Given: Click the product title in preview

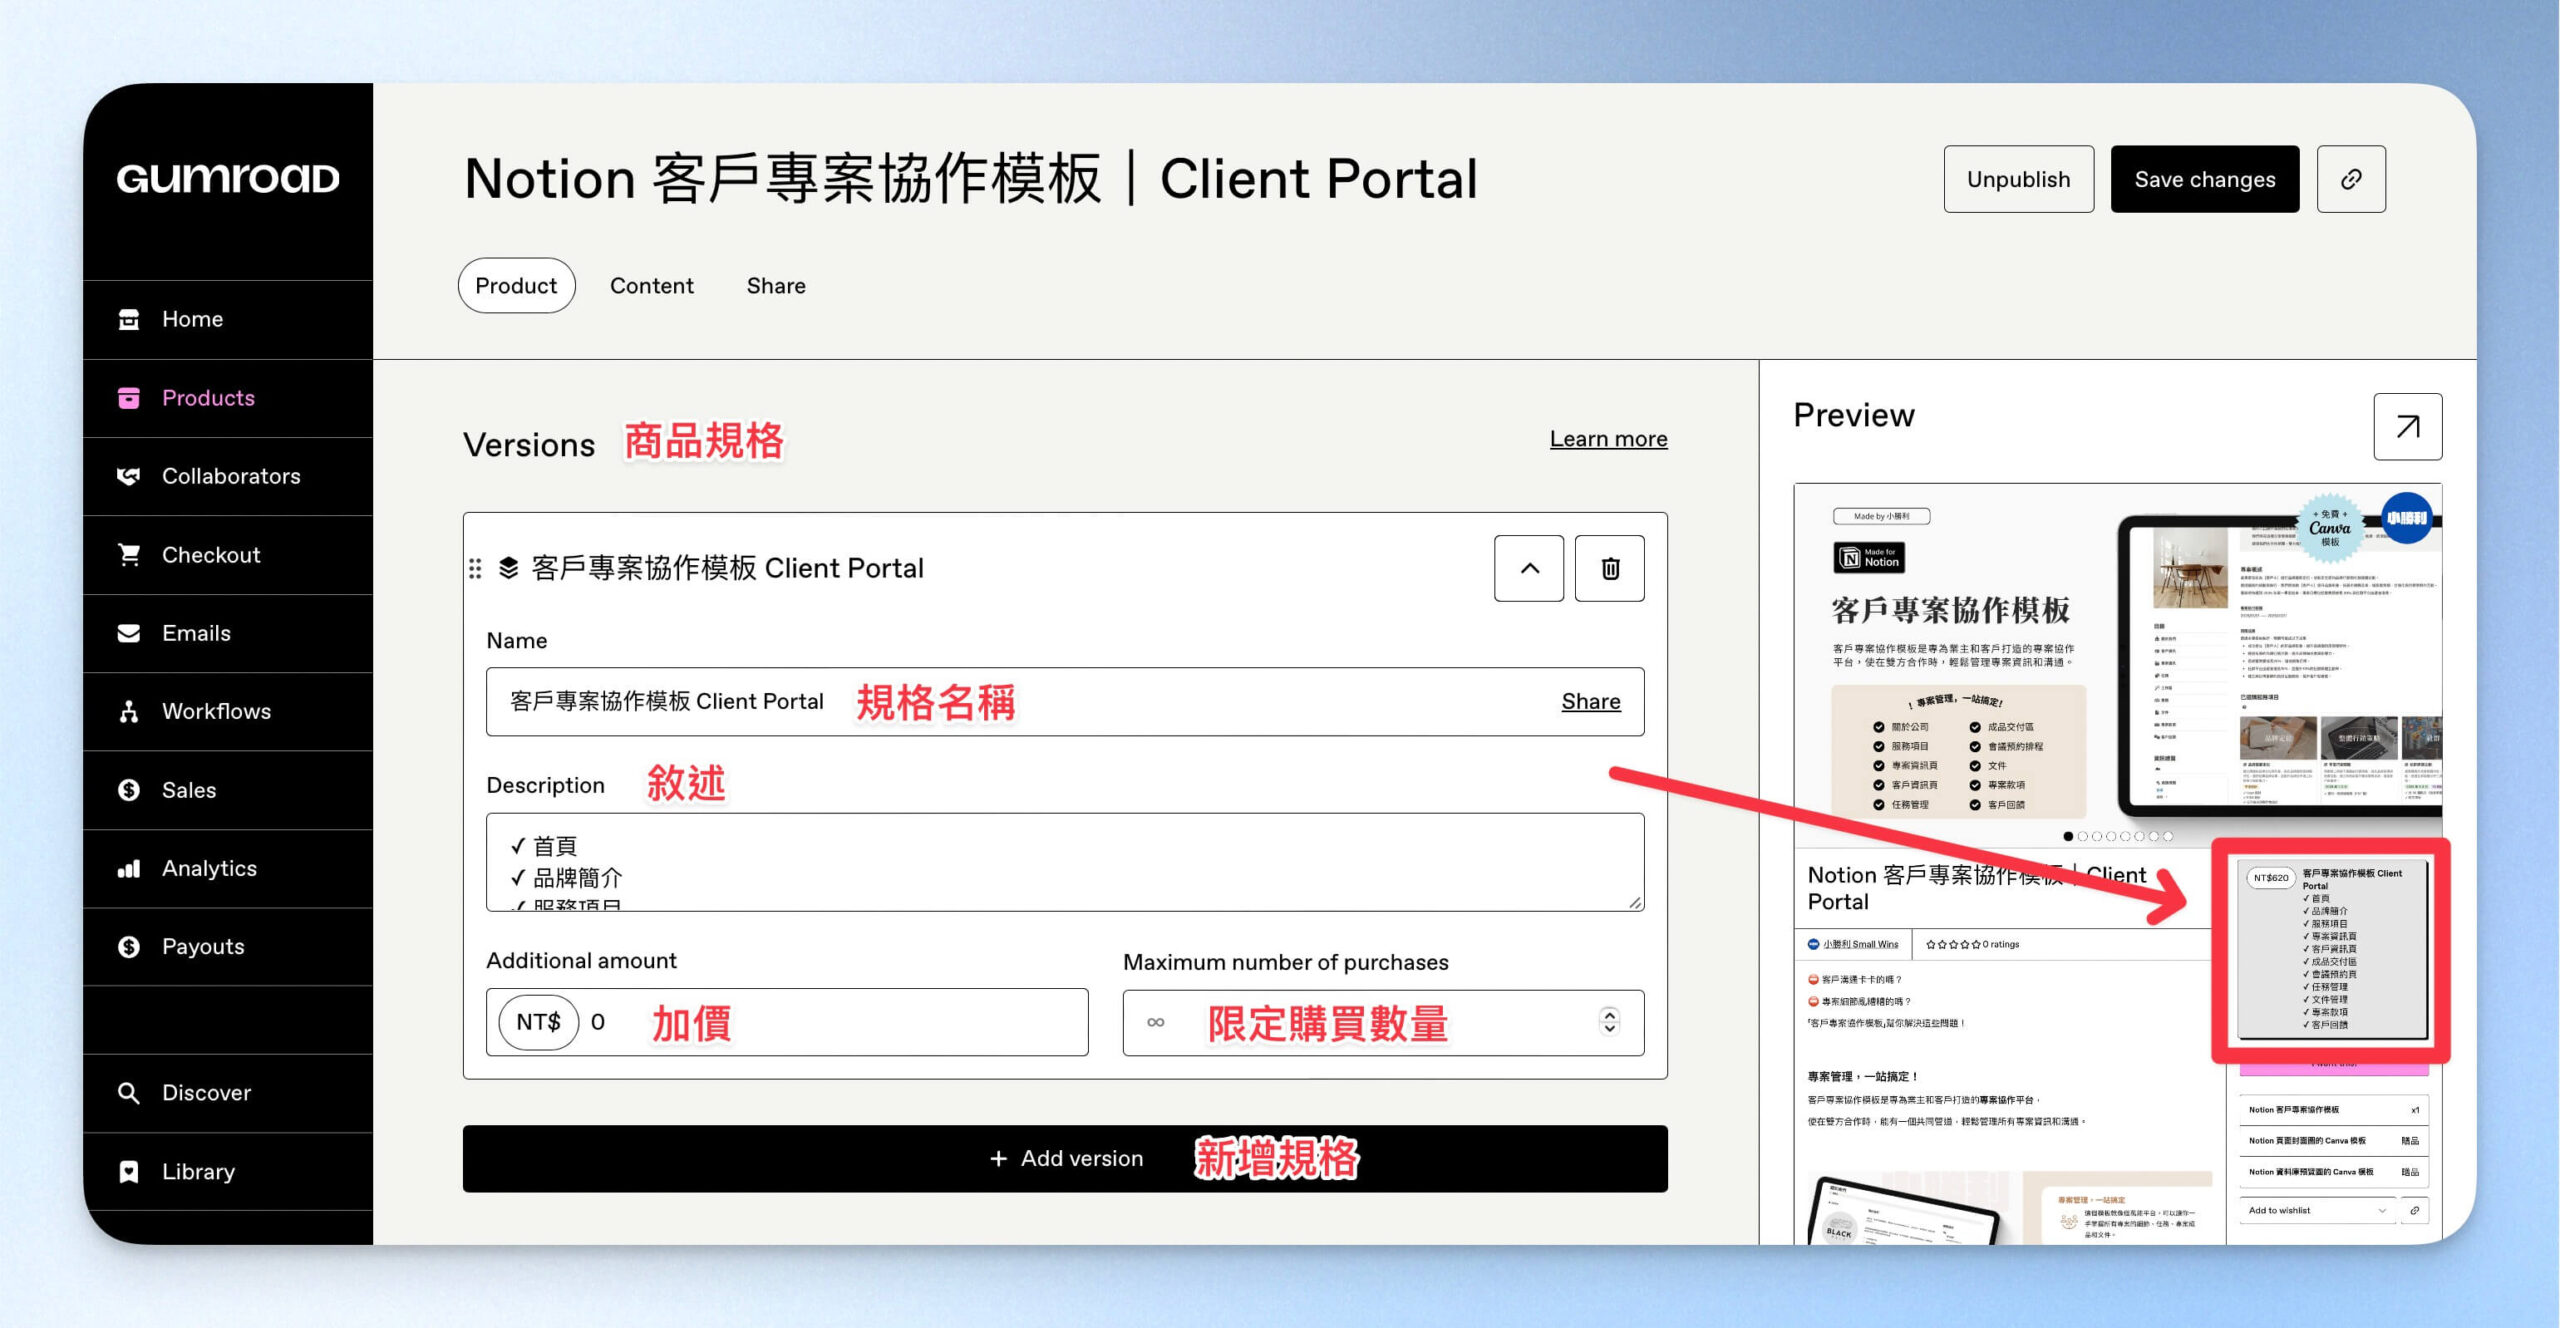Looking at the screenshot, I should click(x=1977, y=888).
